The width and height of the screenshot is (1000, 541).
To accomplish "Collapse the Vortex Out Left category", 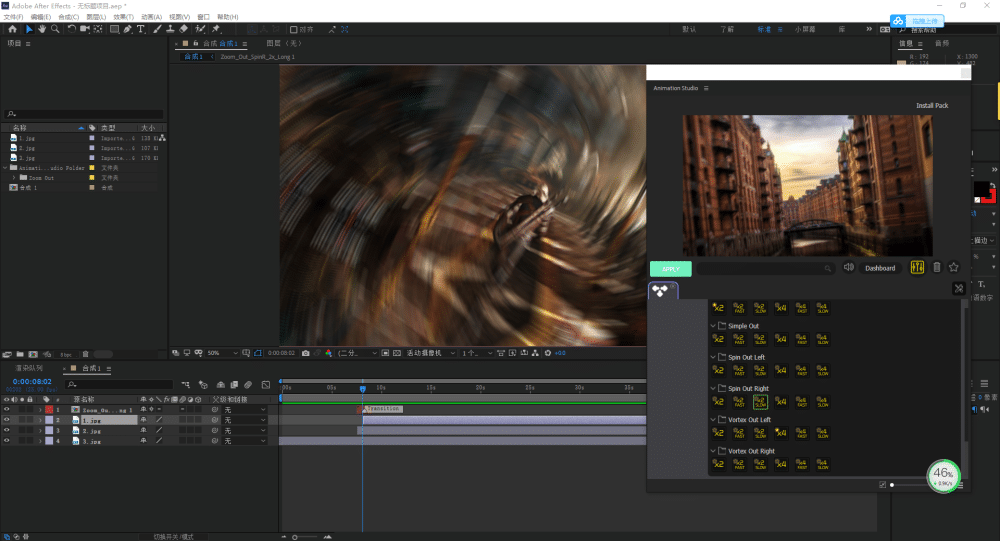I will point(713,419).
